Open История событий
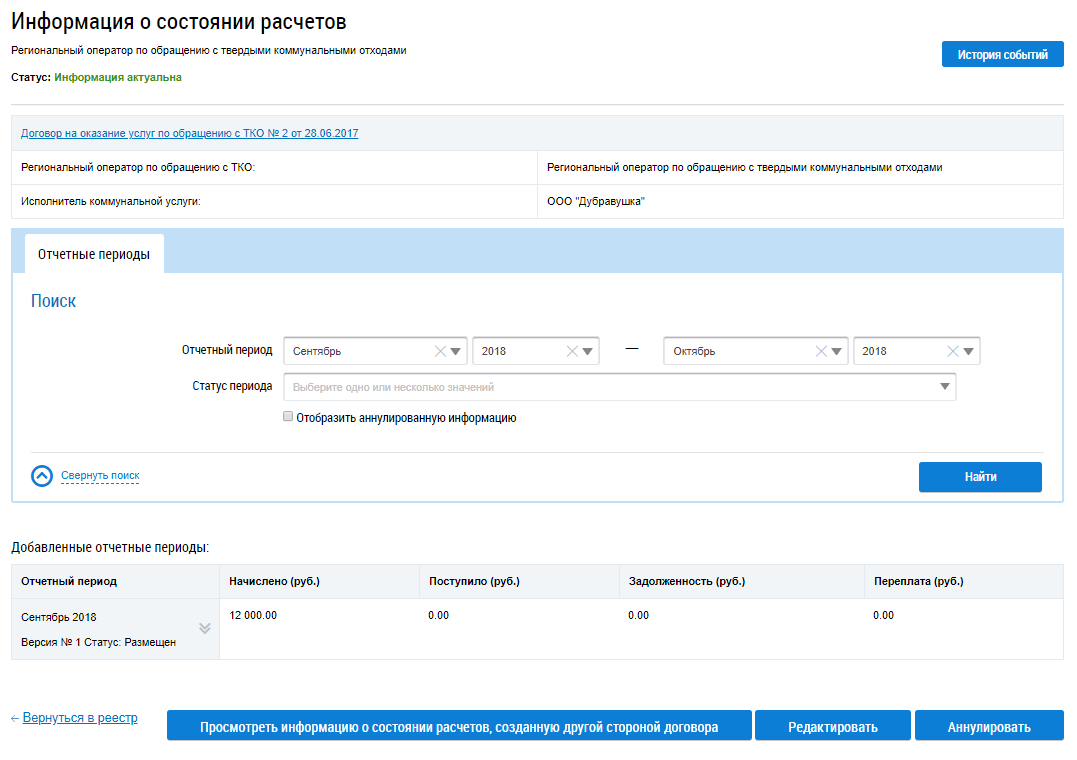The width and height of the screenshot is (1077, 760). coord(1002,55)
